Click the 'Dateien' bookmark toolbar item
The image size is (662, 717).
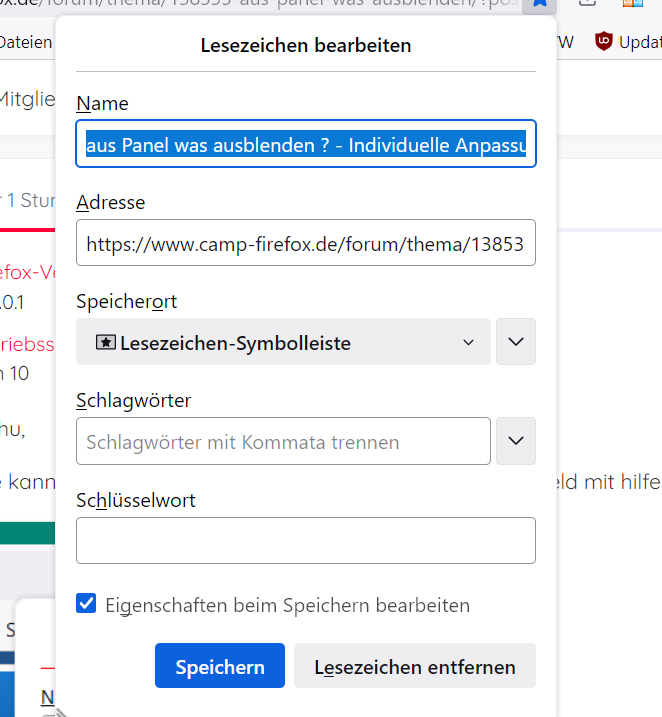(26, 42)
